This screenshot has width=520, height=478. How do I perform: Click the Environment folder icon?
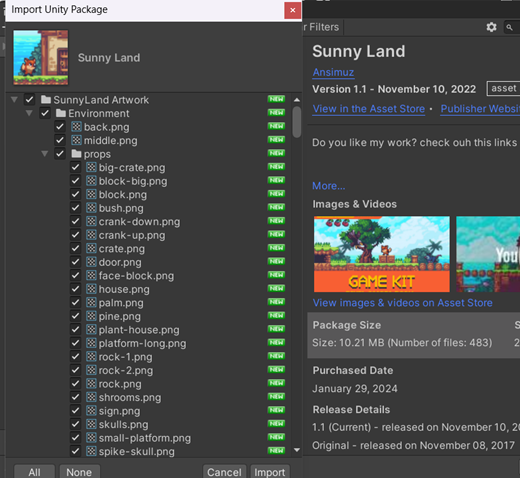(61, 113)
